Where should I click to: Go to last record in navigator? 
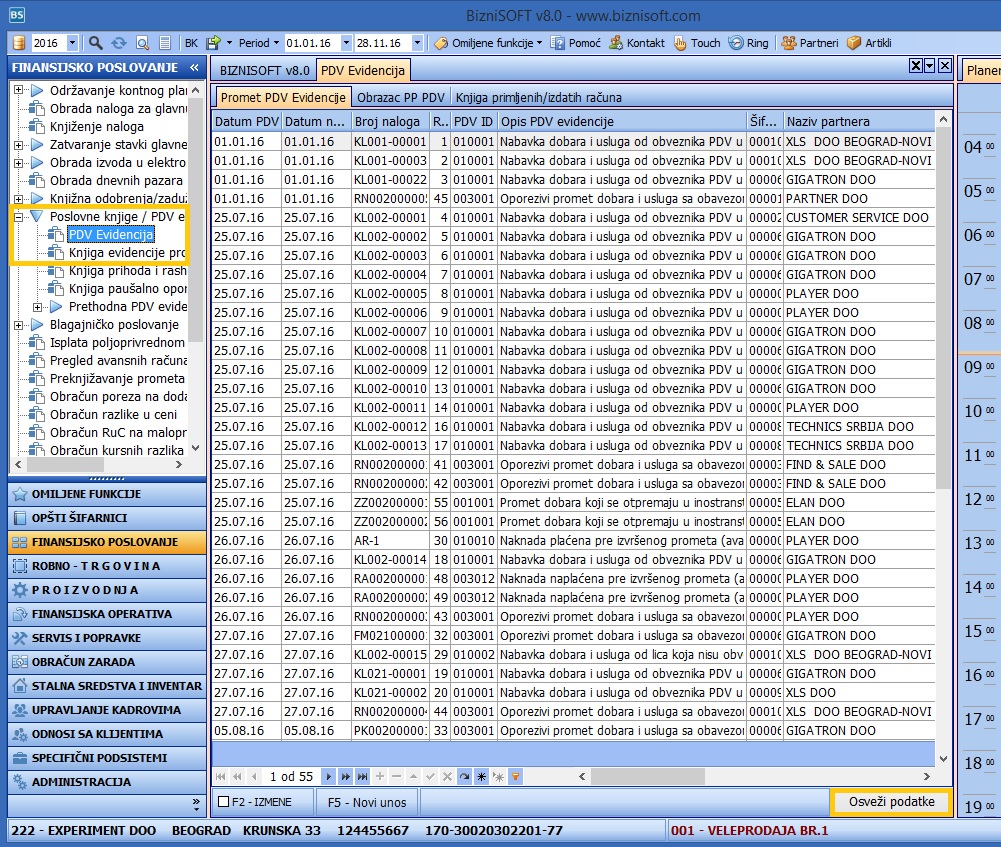363,776
